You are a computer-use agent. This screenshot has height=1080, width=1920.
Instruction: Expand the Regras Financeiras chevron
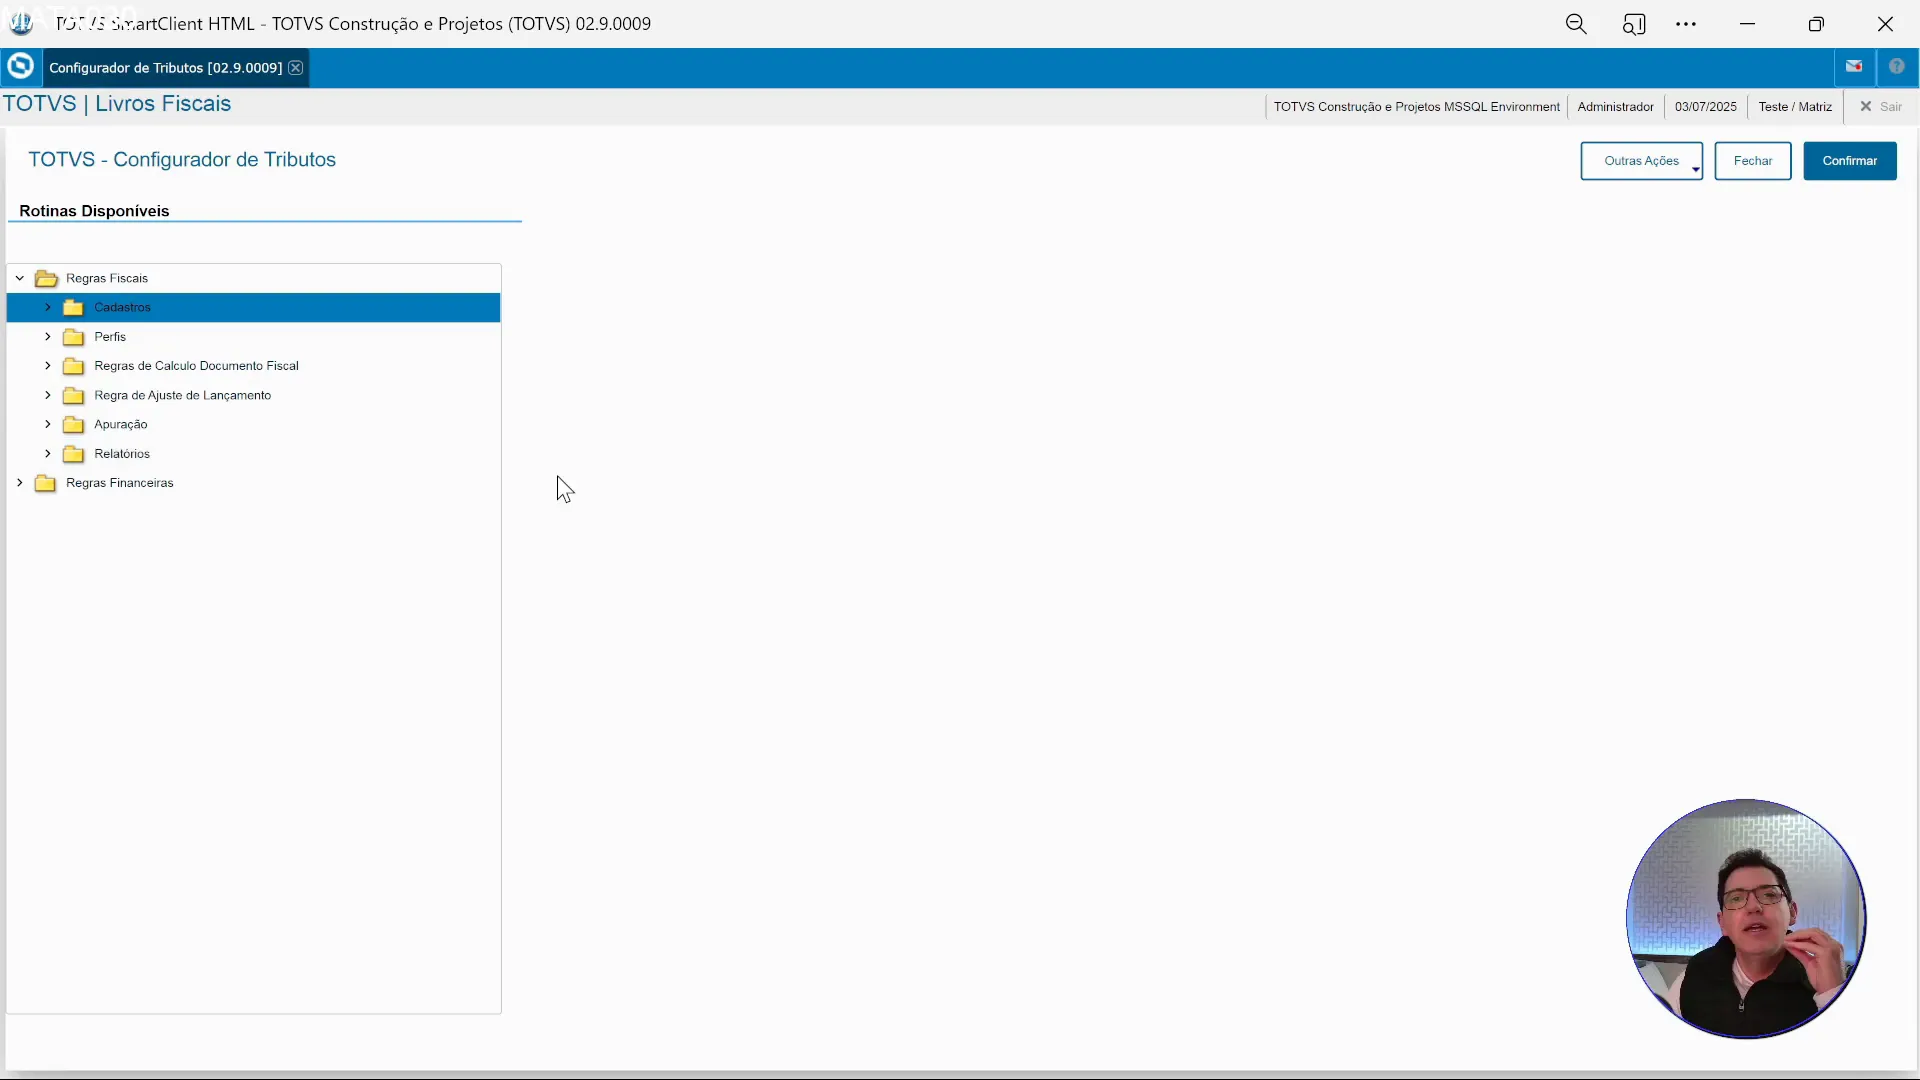click(20, 483)
